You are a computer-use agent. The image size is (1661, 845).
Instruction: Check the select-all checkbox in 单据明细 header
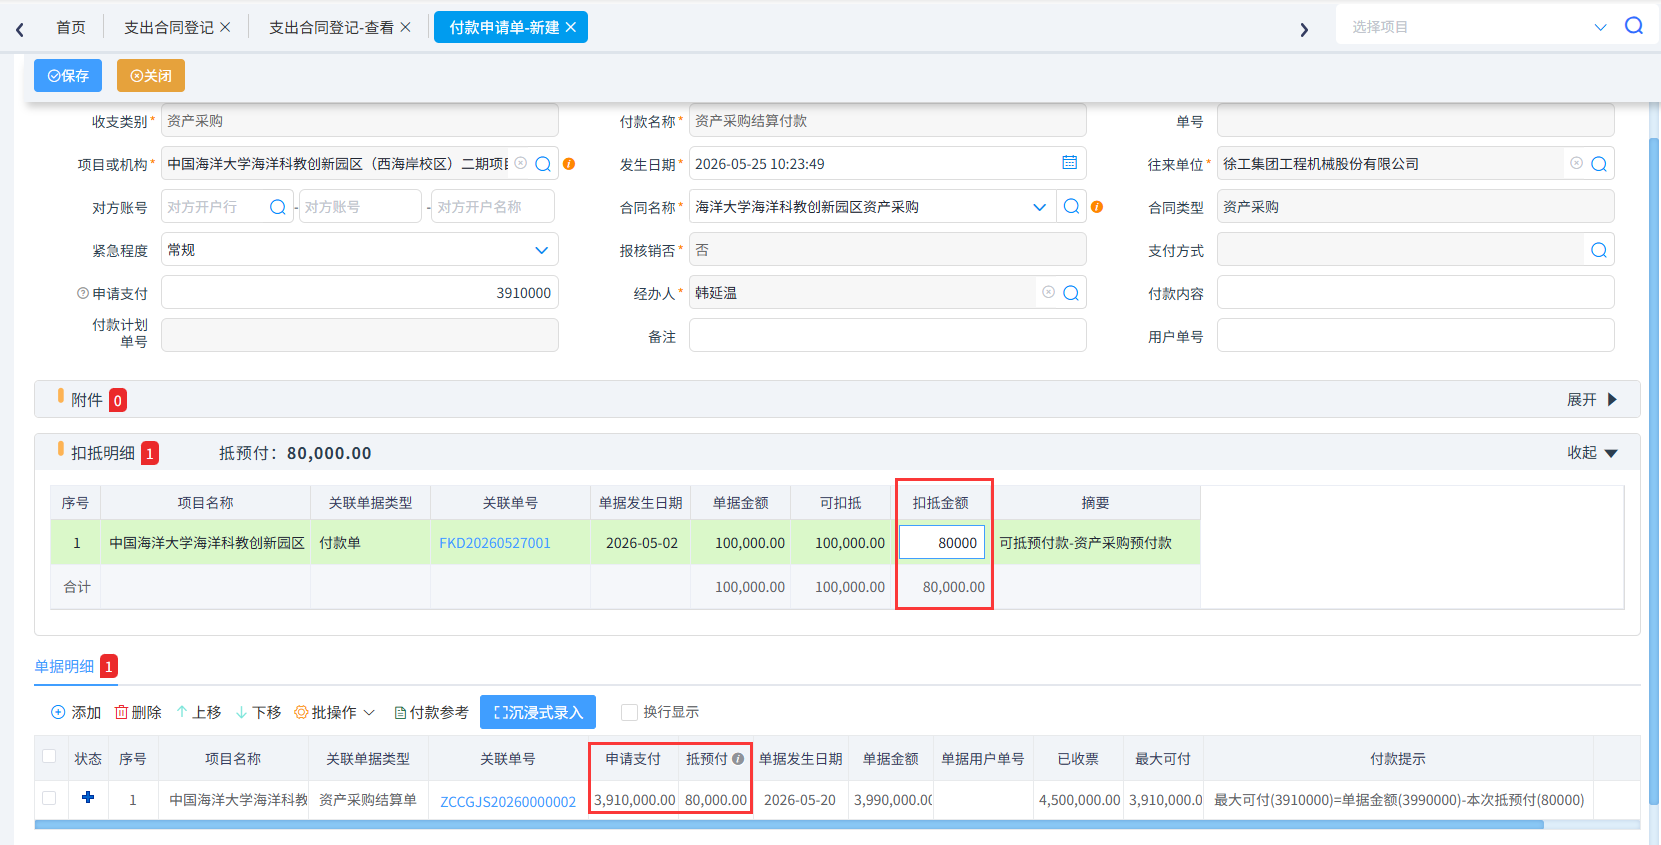(x=49, y=756)
